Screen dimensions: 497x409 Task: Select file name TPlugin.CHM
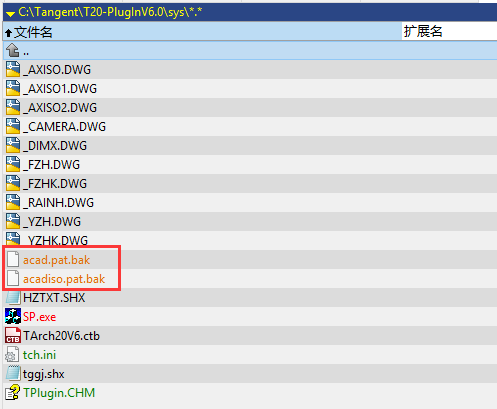coord(59,393)
